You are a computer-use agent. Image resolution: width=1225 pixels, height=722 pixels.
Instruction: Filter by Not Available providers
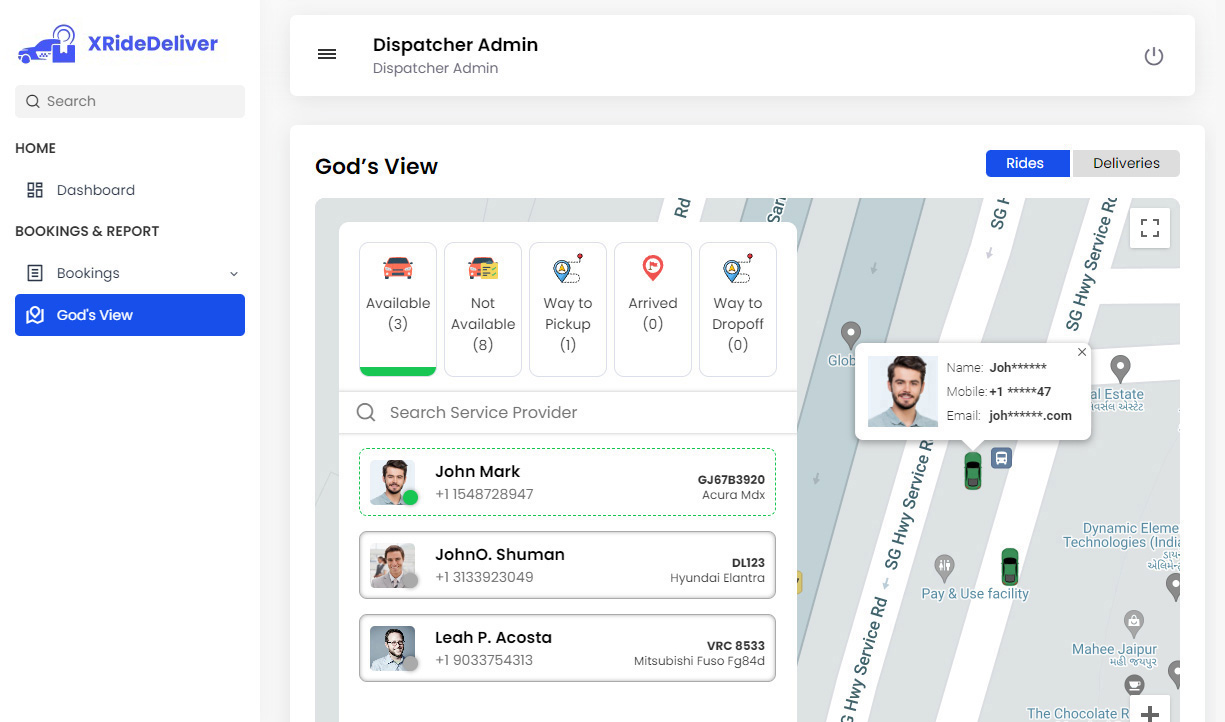click(483, 308)
